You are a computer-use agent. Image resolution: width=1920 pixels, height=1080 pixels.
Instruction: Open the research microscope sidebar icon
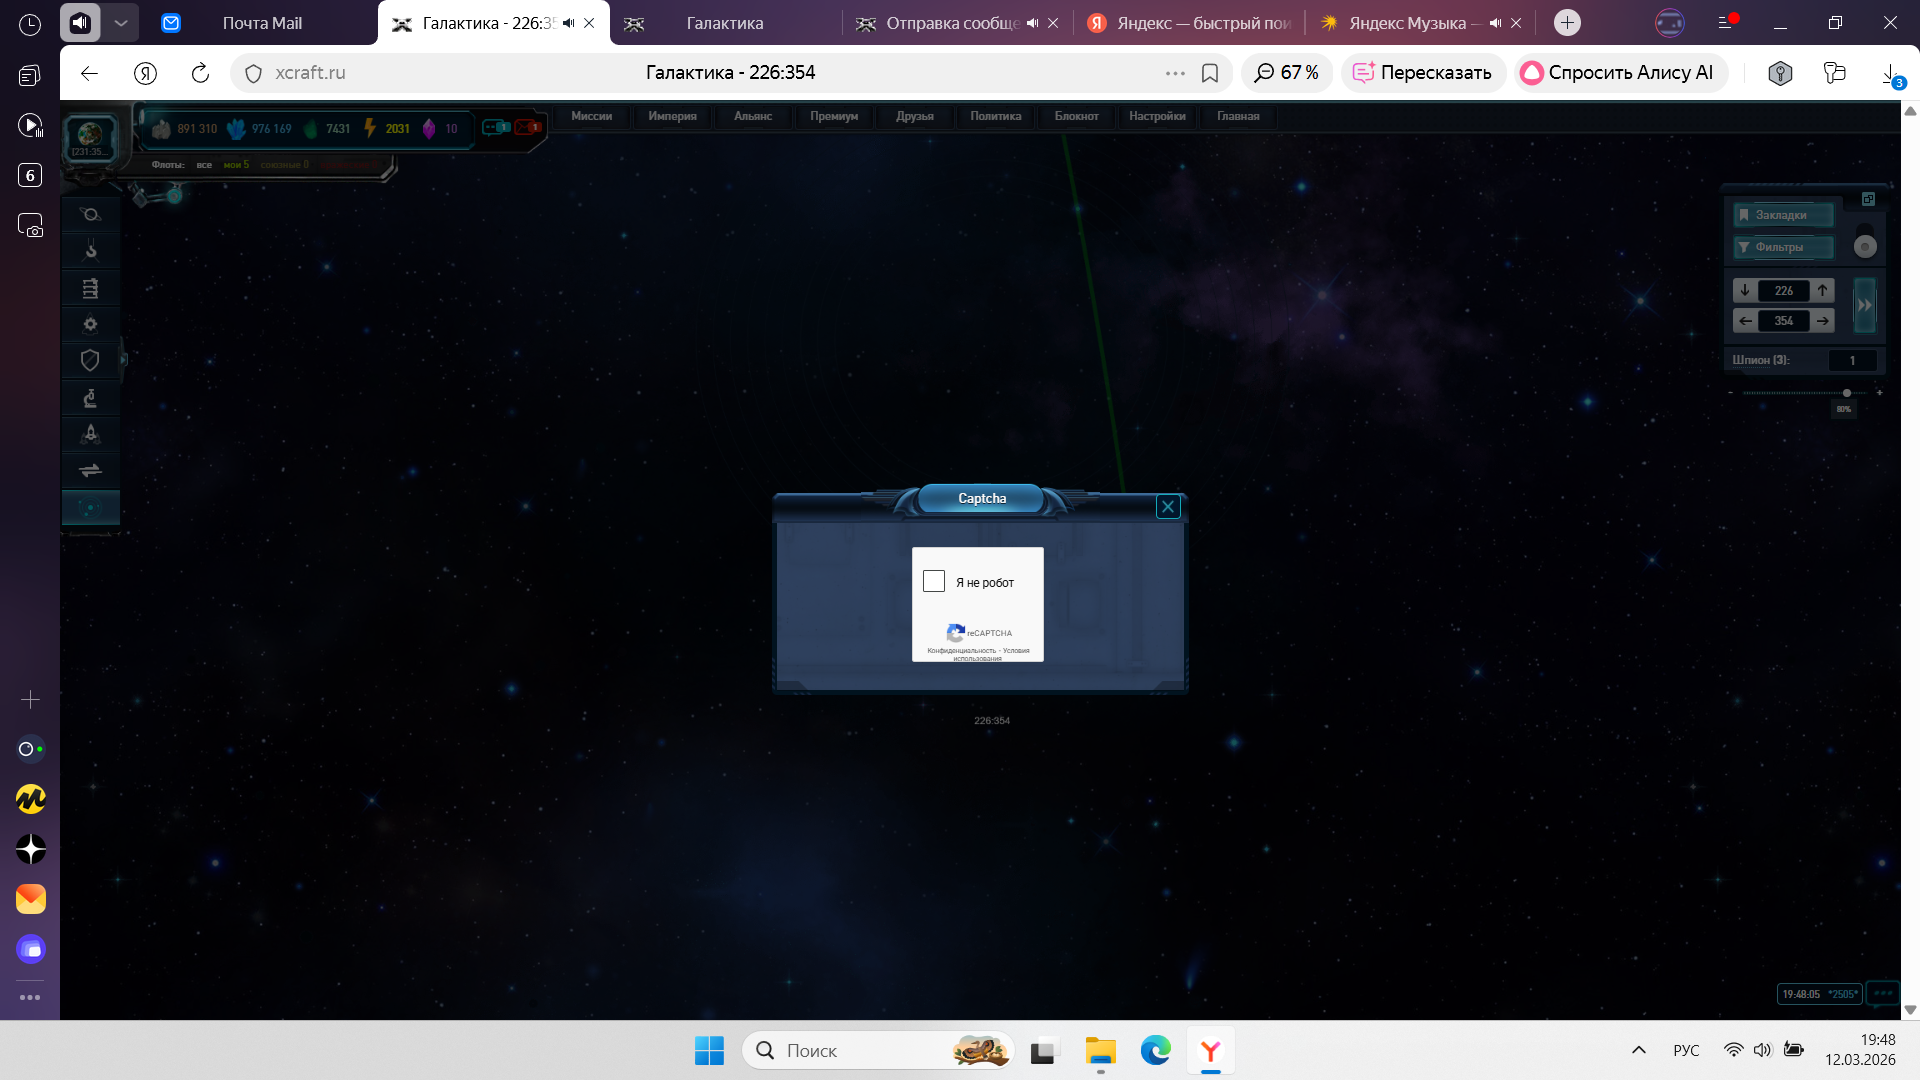pos(90,398)
